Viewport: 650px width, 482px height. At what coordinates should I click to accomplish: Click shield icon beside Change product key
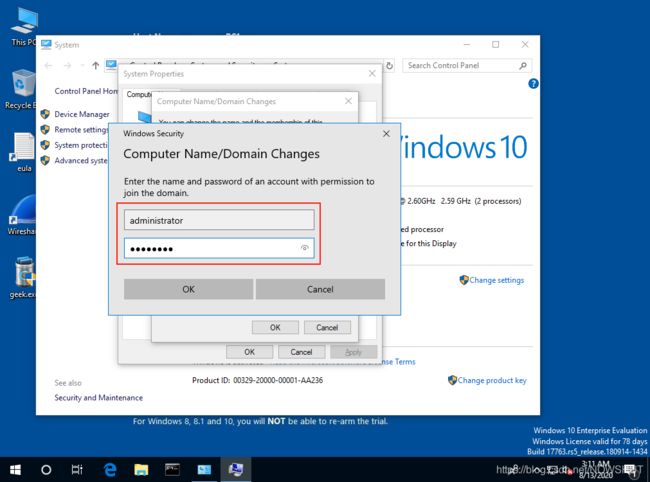coord(452,380)
